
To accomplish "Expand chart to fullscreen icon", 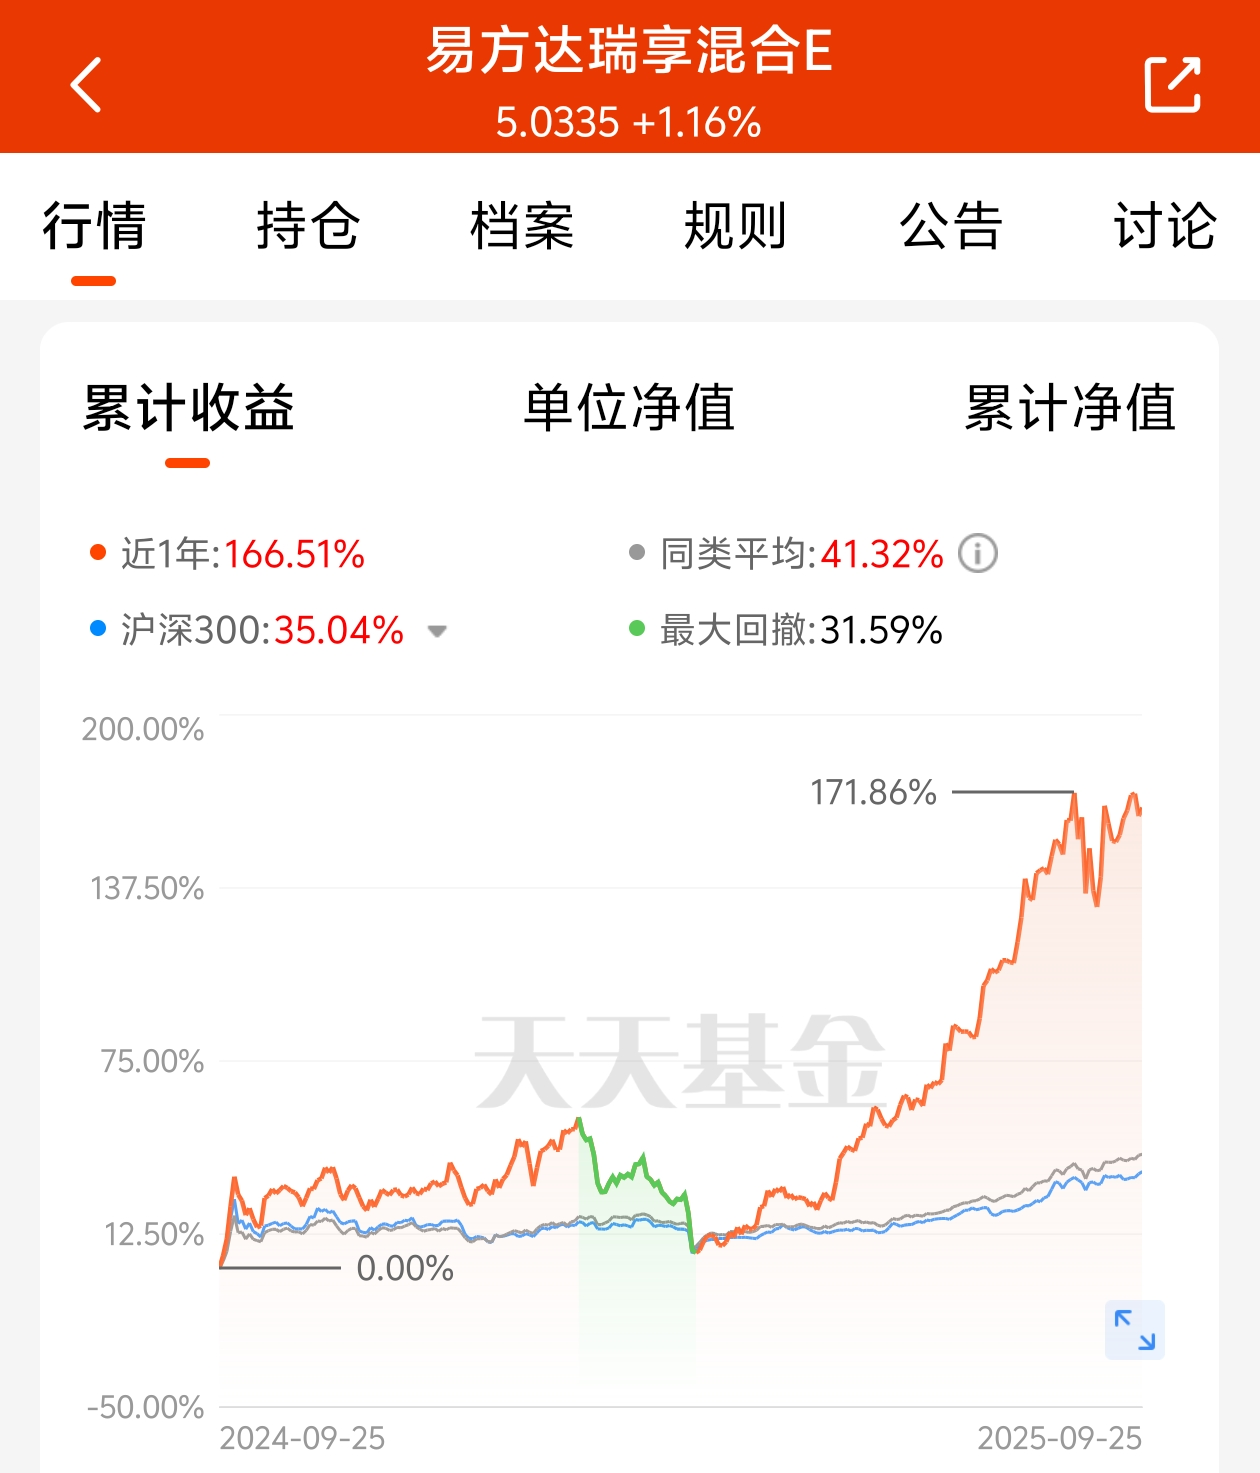I will (x=1135, y=1330).
